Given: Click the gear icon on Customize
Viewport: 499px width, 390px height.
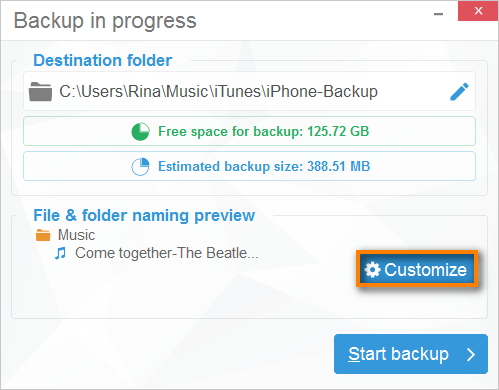Looking at the screenshot, I should (x=372, y=269).
